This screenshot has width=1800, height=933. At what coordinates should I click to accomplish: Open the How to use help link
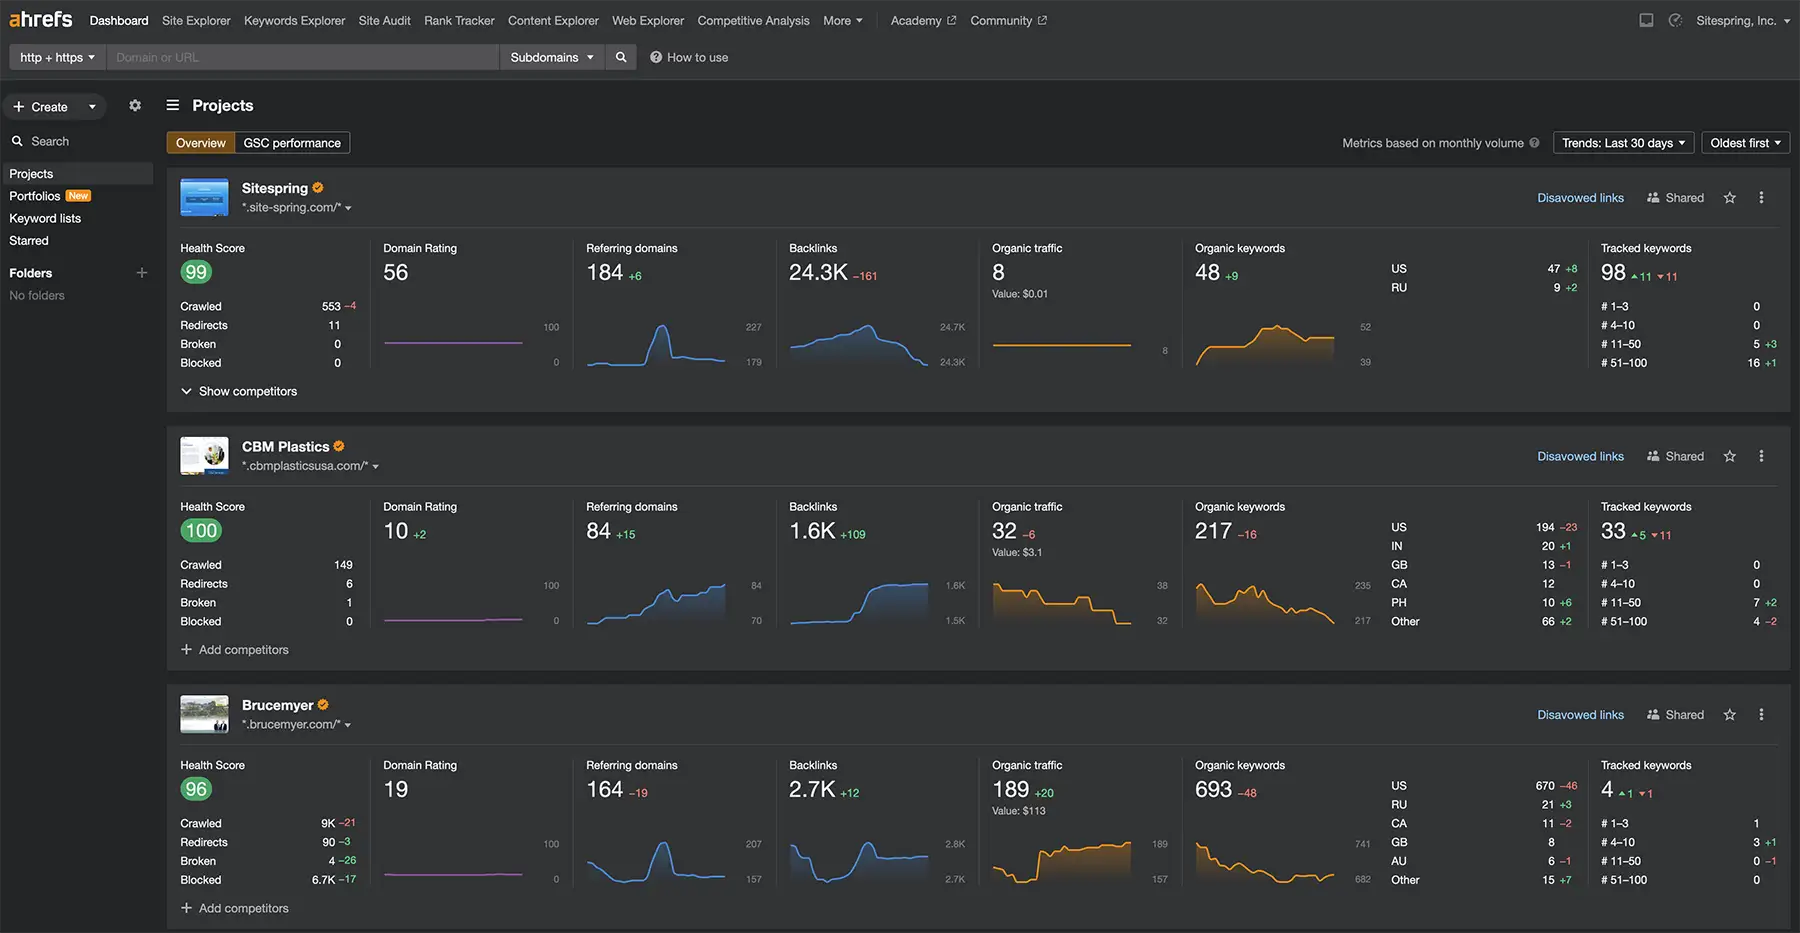pyautogui.click(x=689, y=57)
